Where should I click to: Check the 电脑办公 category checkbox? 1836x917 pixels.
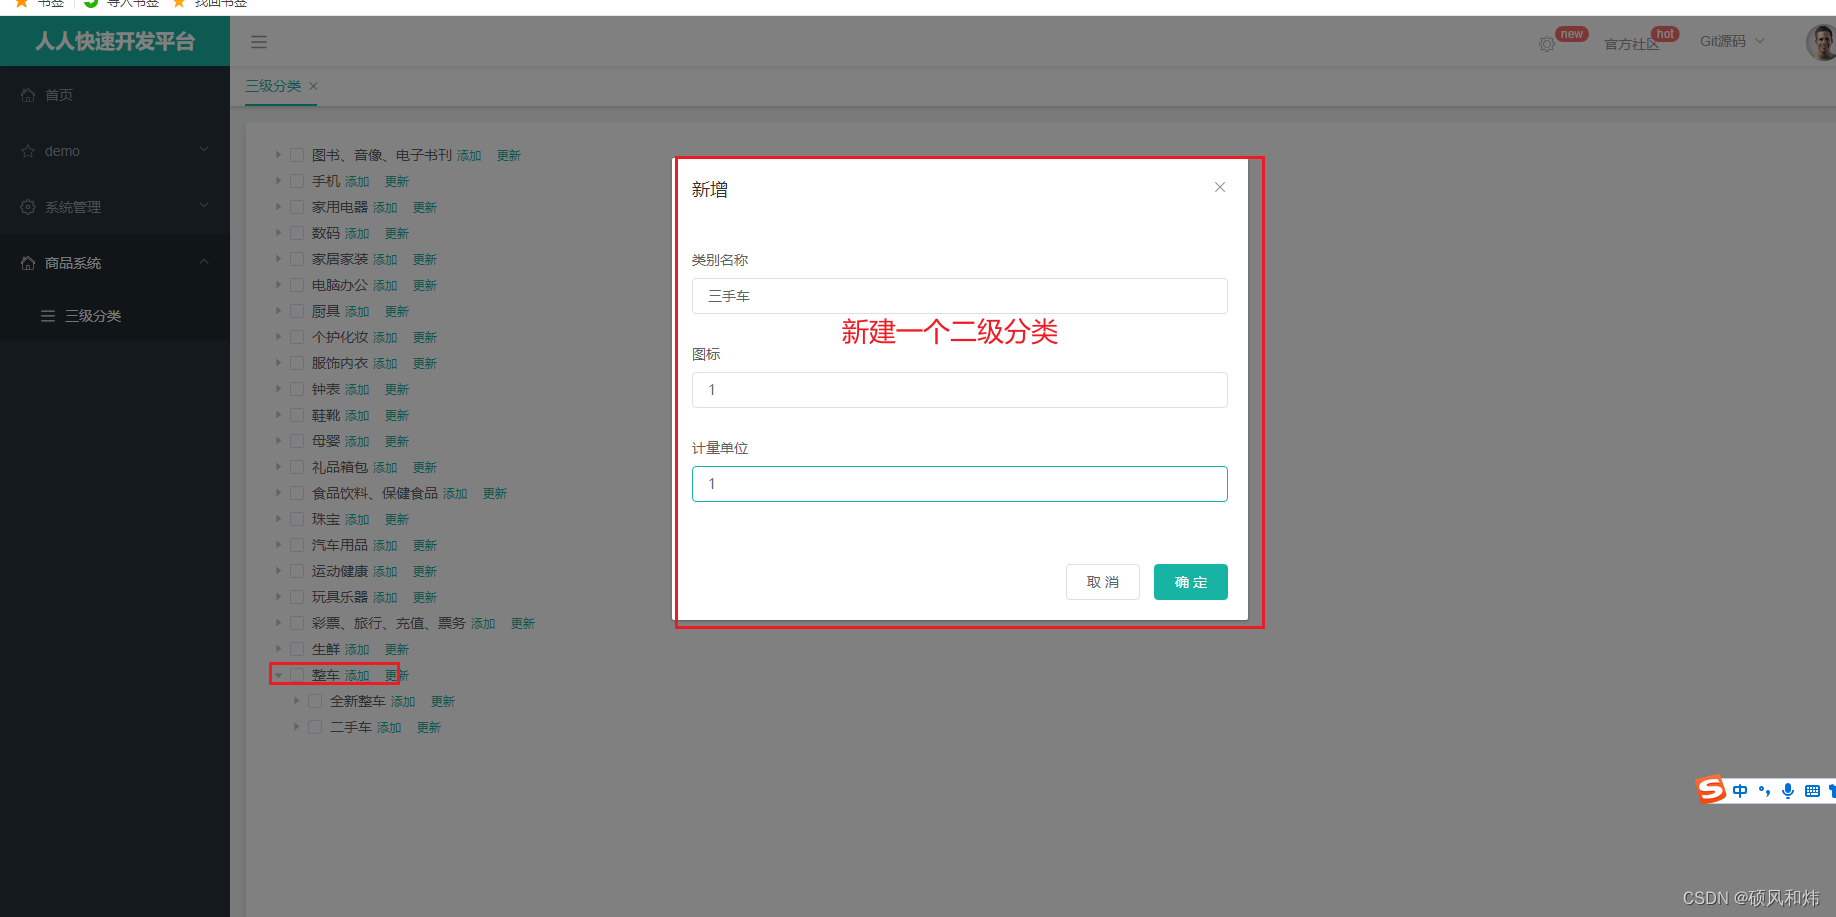pyautogui.click(x=297, y=285)
